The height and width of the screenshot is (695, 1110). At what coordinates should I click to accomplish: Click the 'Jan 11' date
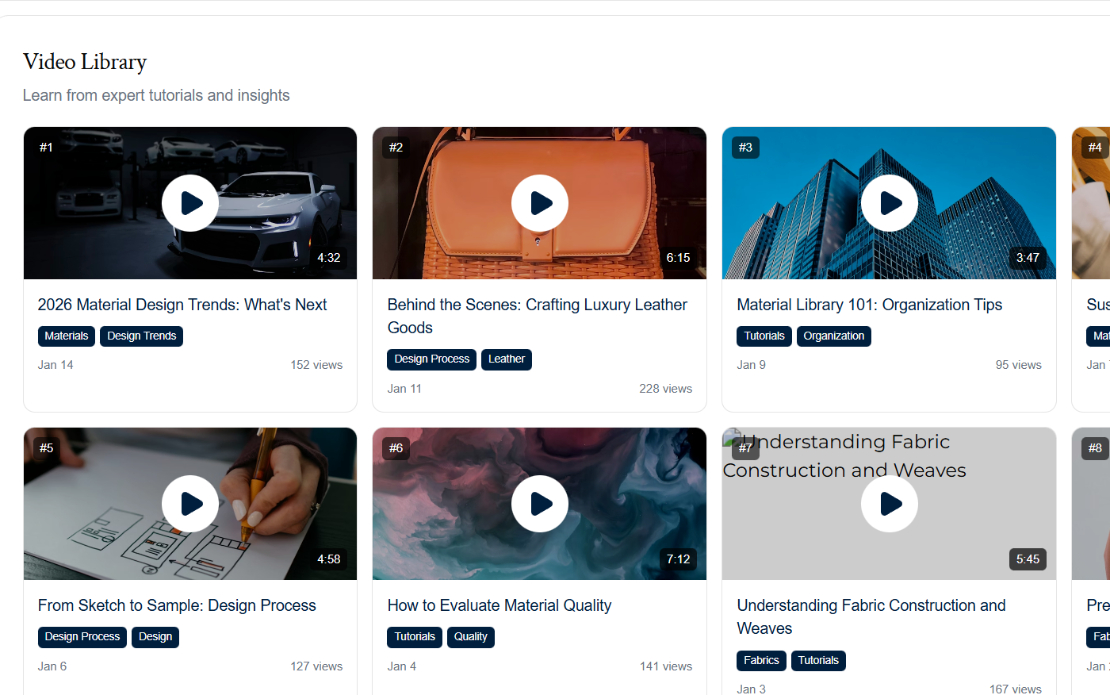[x=404, y=389]
